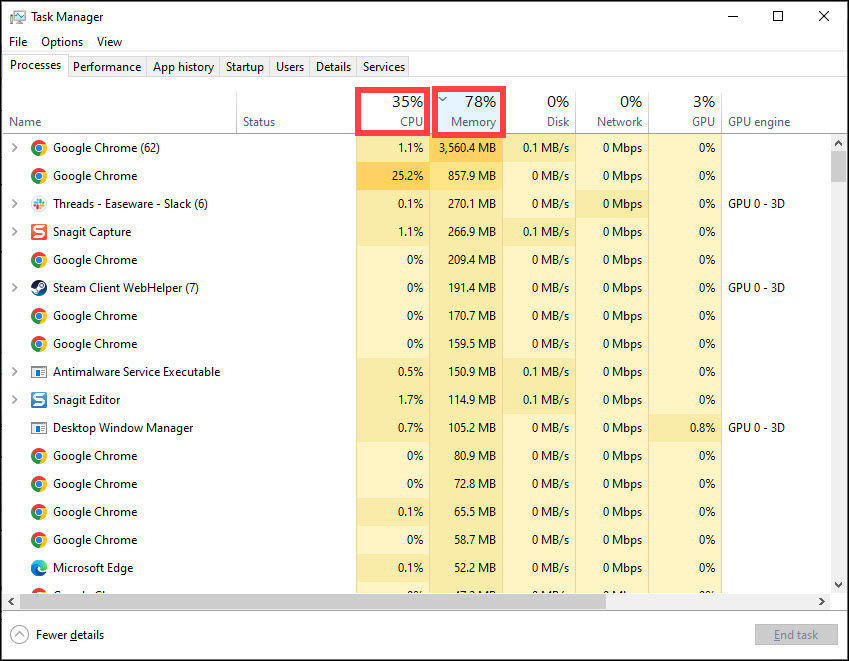
Task: Sort processes by the Memory column
Action: tap(469, 110)
